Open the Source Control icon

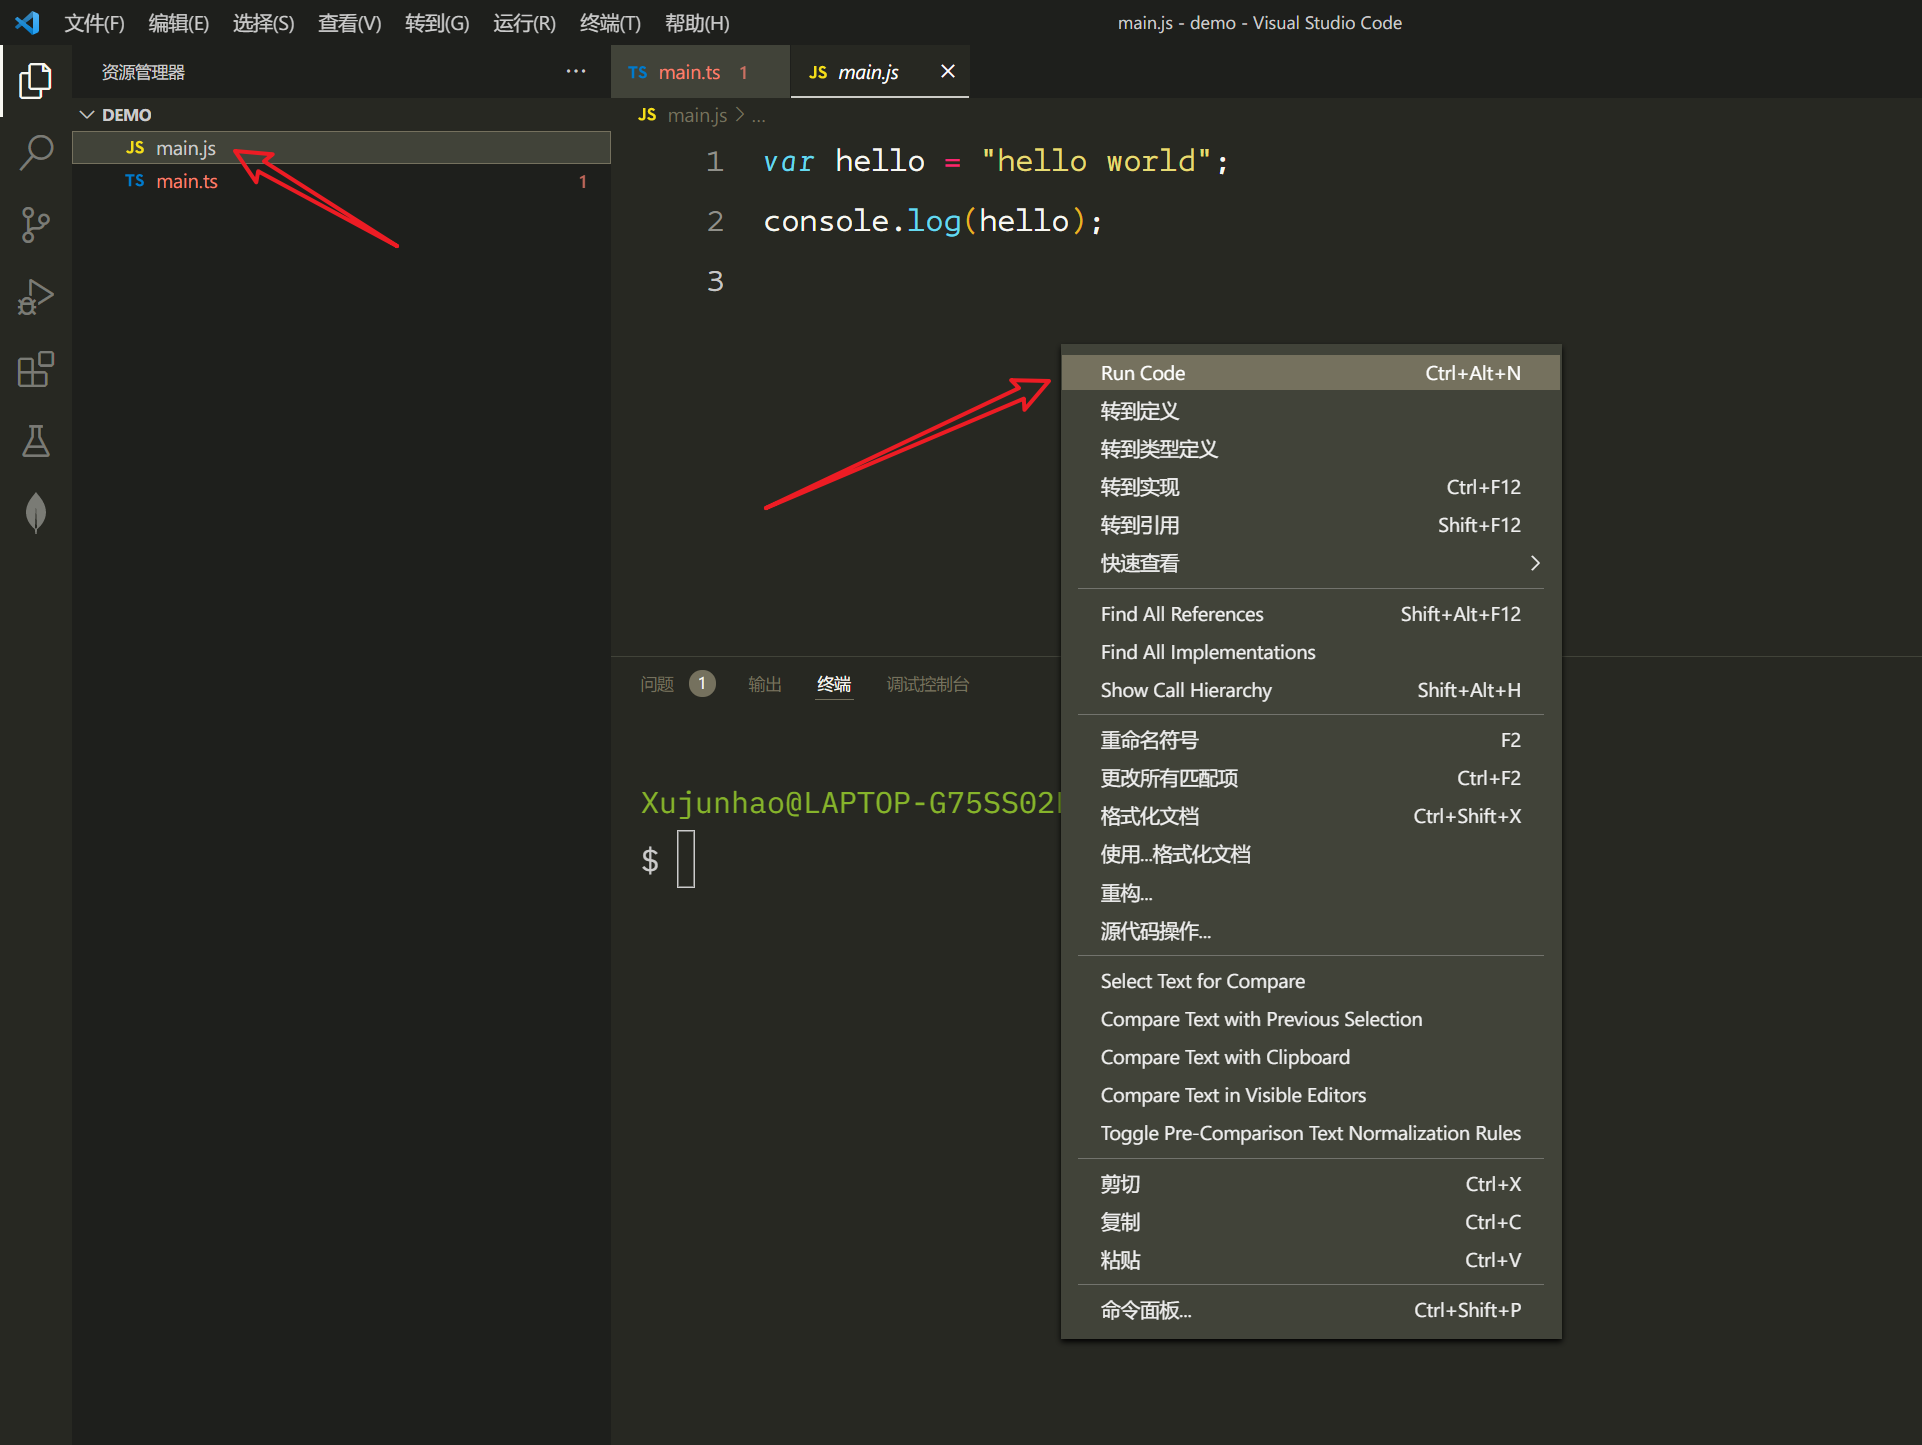36,225
